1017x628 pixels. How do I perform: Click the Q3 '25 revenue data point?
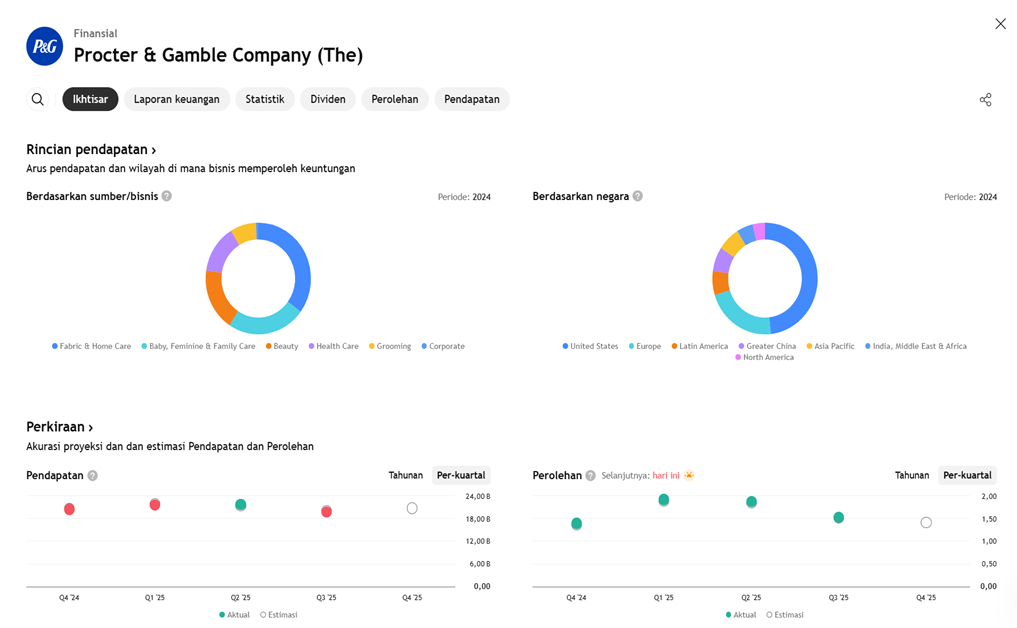[327, 512]
